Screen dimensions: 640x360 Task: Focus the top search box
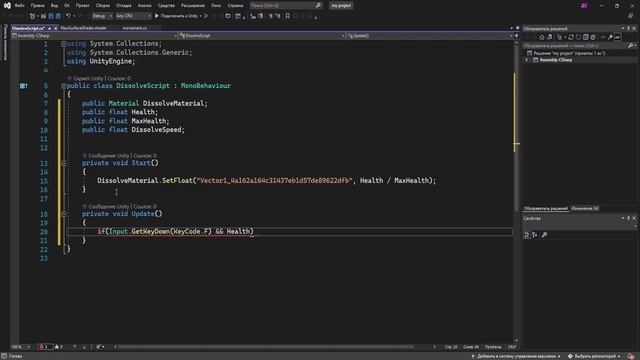click(x=285, y=6)
